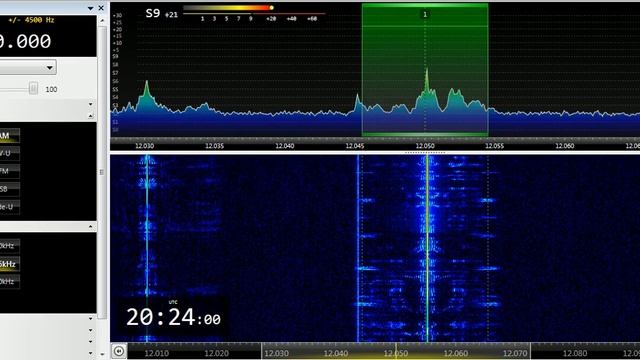Click 12.010 on the bottom navigation scale
The image size is (640, 360).
click(x=156, y=353)
